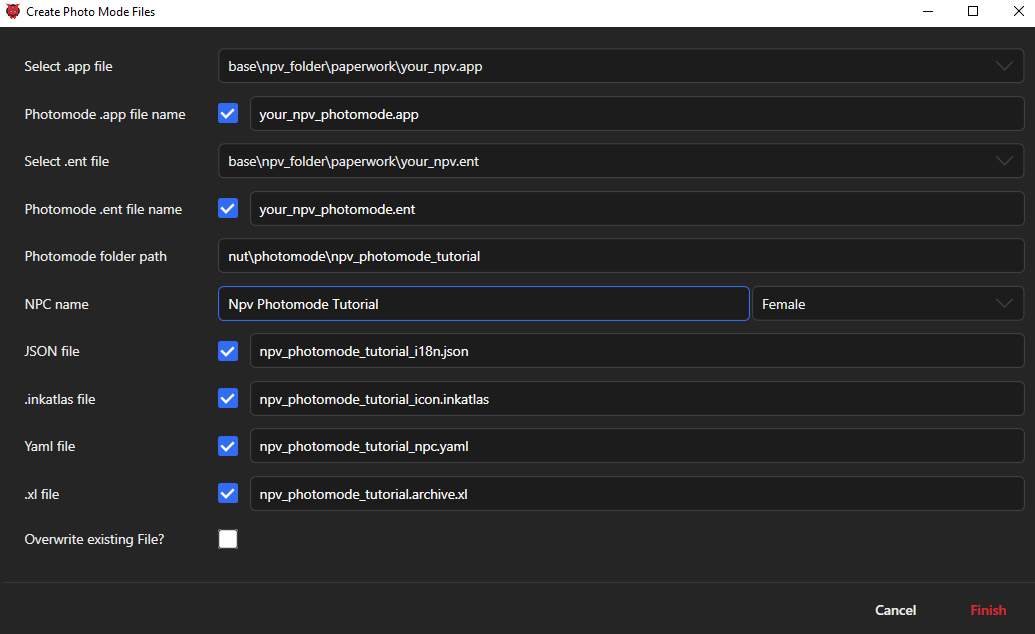Click the your_npv_photomode.ent text field
Screen dimensions: 1035x634
636,209
